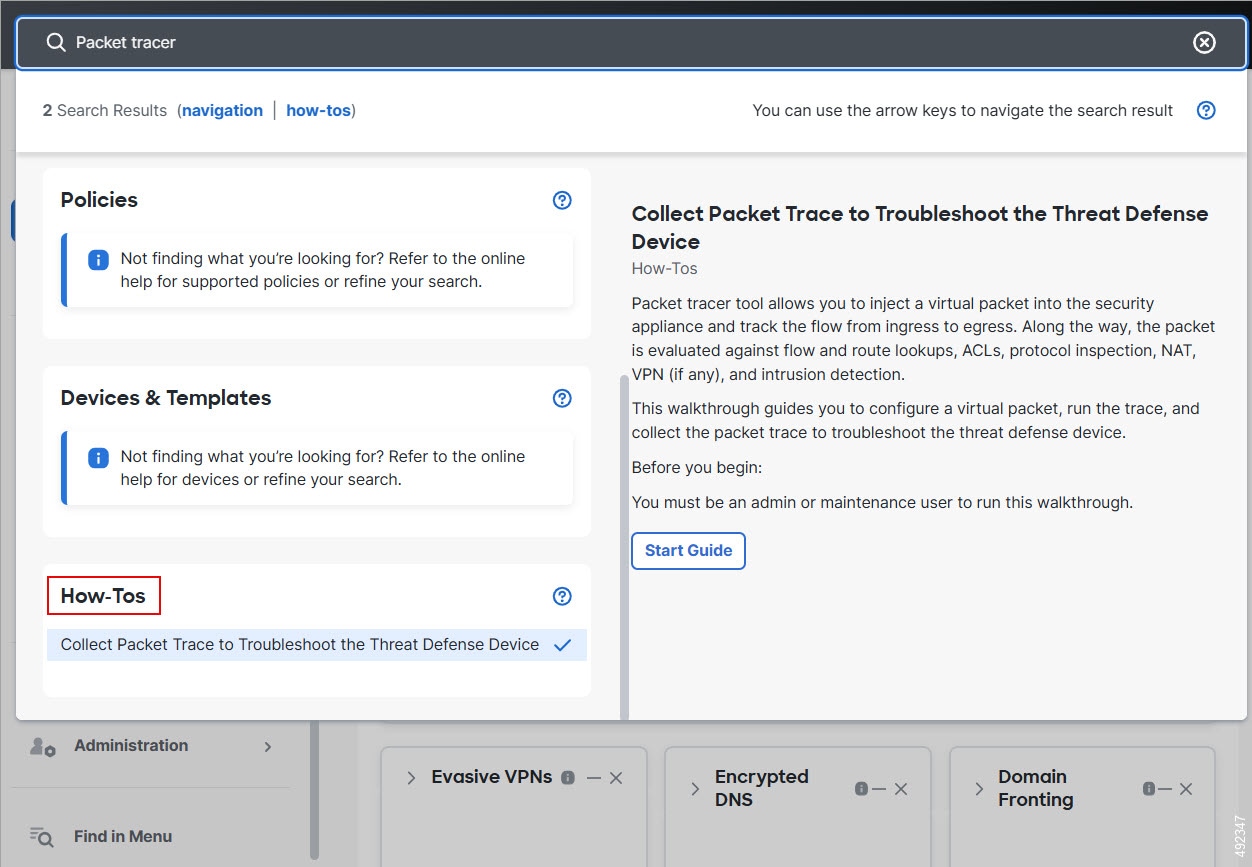Open the search help icon near arrow-keys hint
The image size is (1252, 867).
[x=1206, y=110]
